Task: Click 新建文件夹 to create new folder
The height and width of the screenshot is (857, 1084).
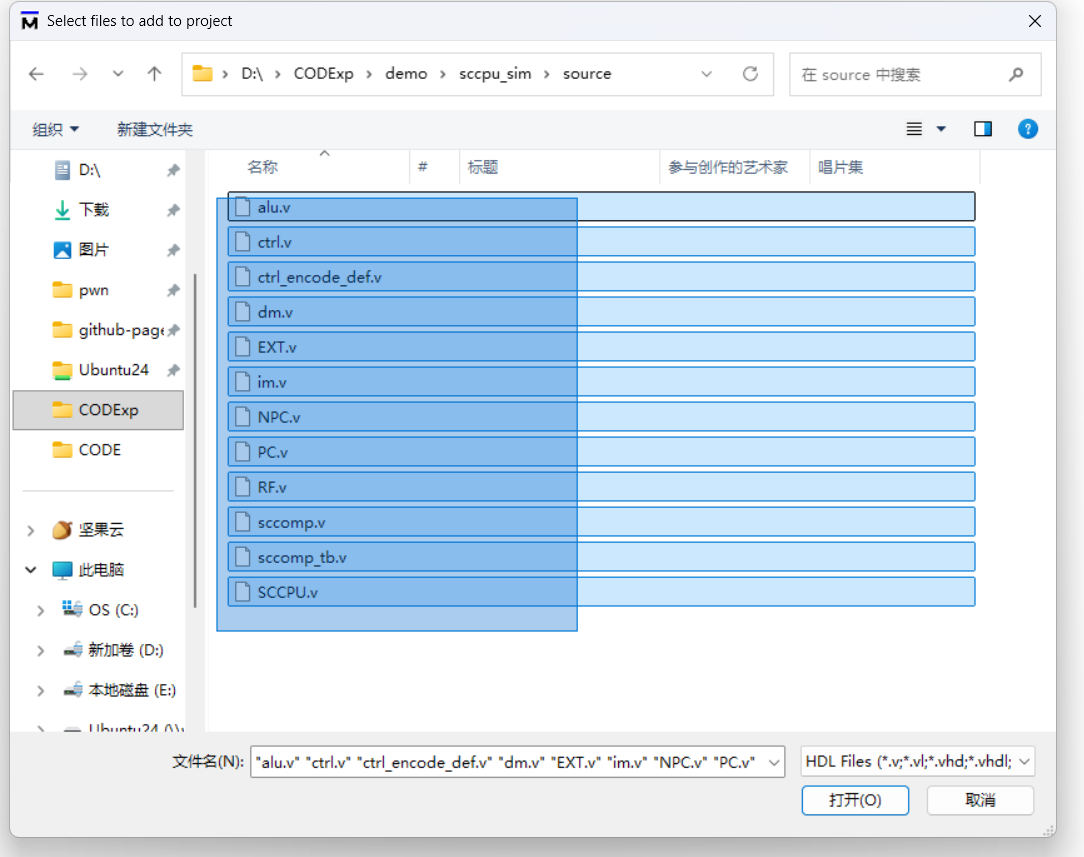Action: point(154,129)
